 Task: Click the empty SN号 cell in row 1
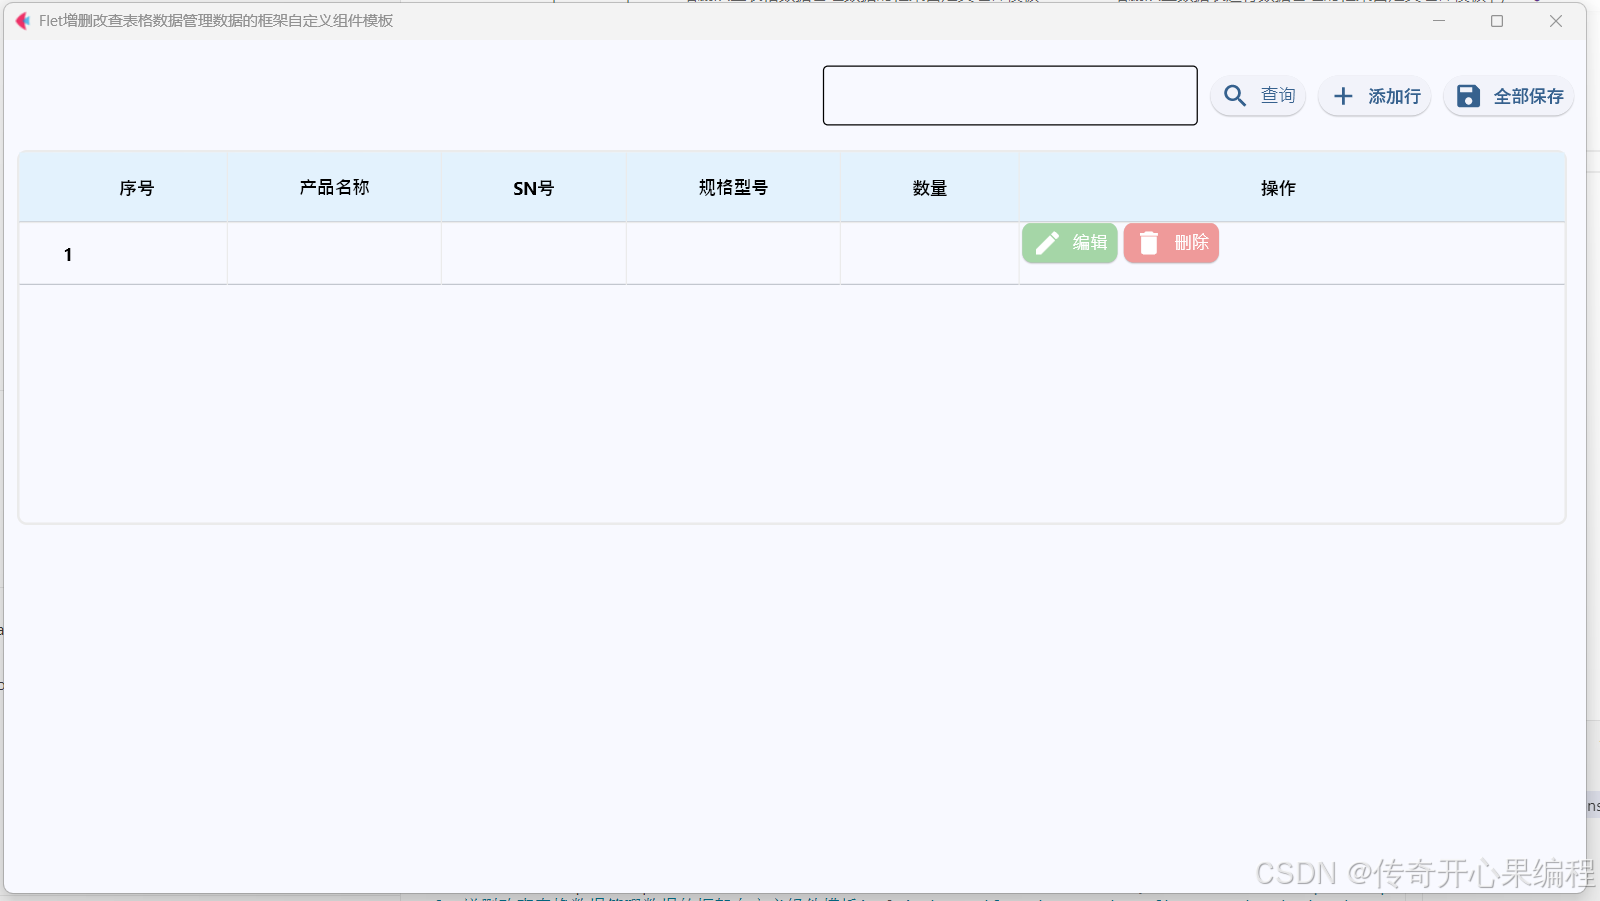point(534,254)
